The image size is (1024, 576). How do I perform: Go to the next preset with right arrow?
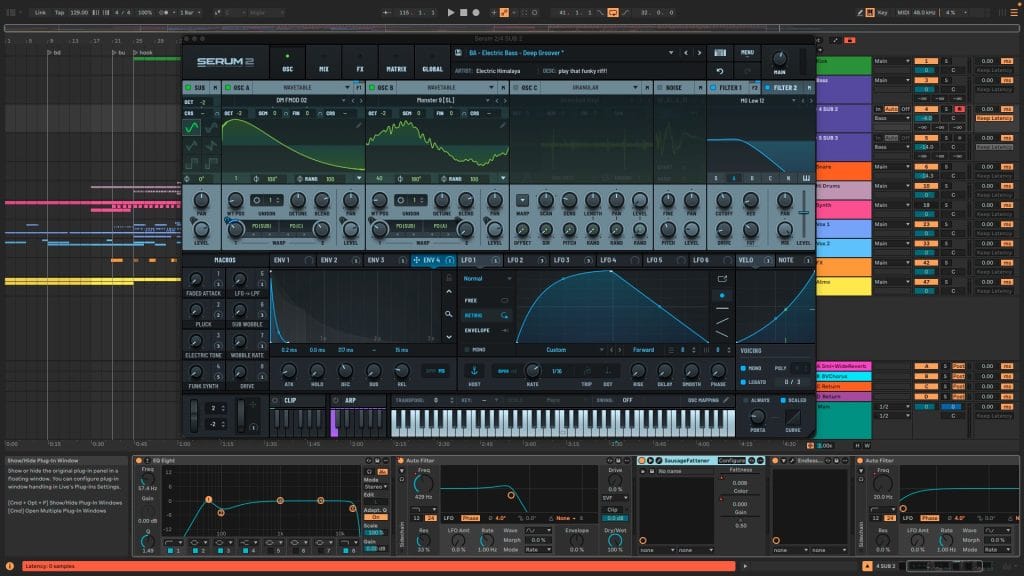point(698,53)
